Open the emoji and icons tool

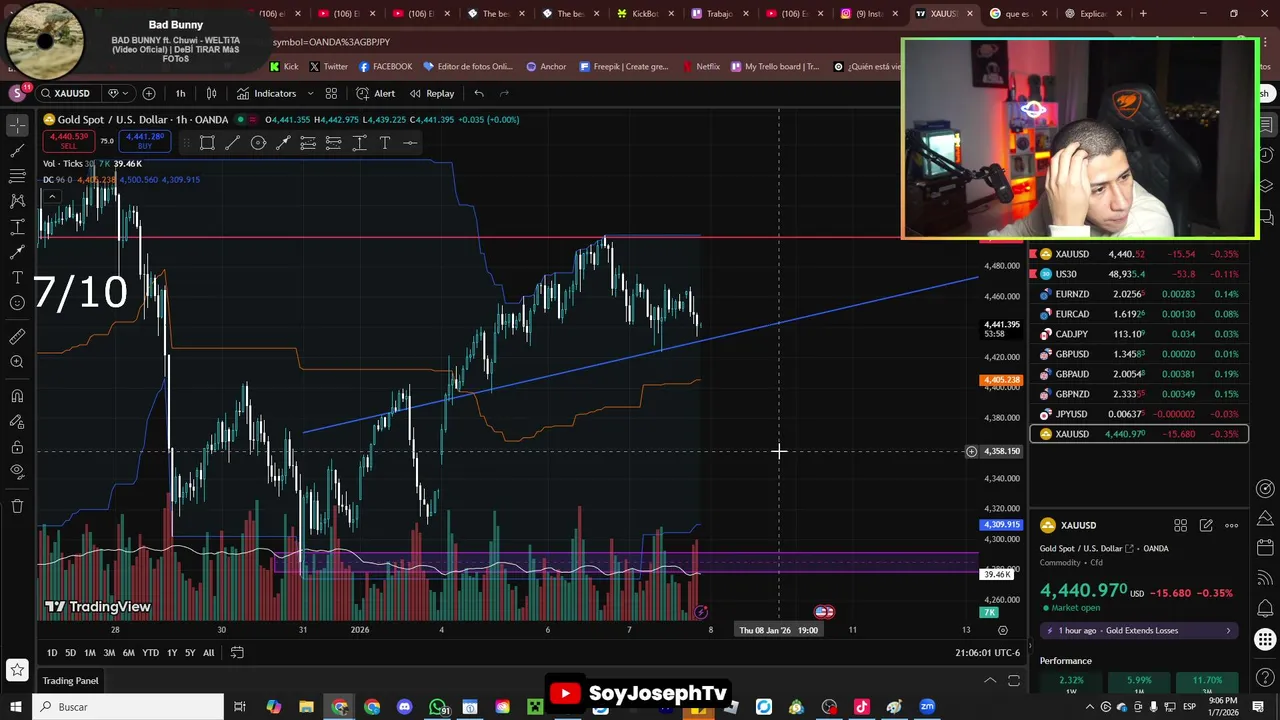tap(17, 302)
